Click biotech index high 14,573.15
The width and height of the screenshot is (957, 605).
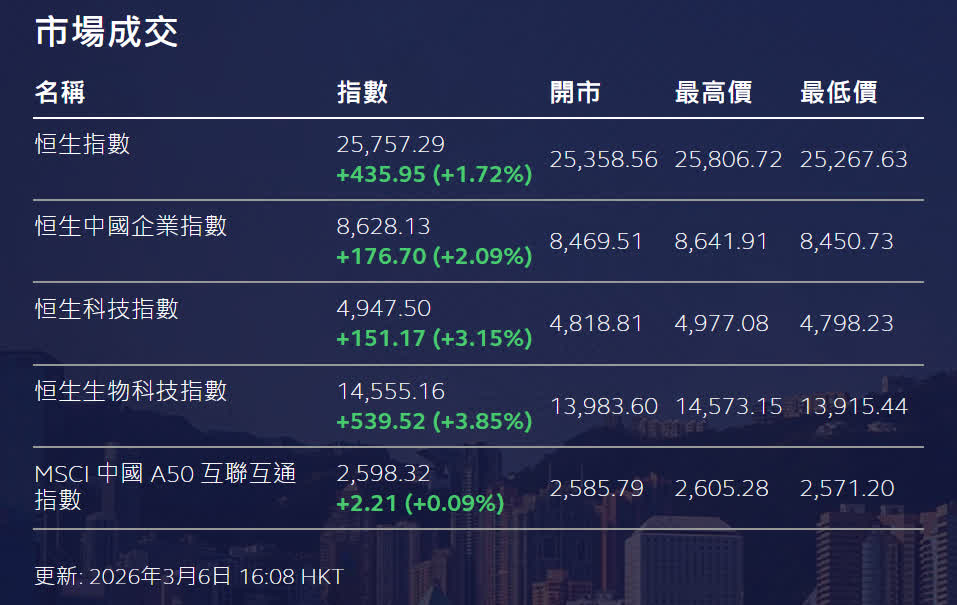[x=729, y=406]
